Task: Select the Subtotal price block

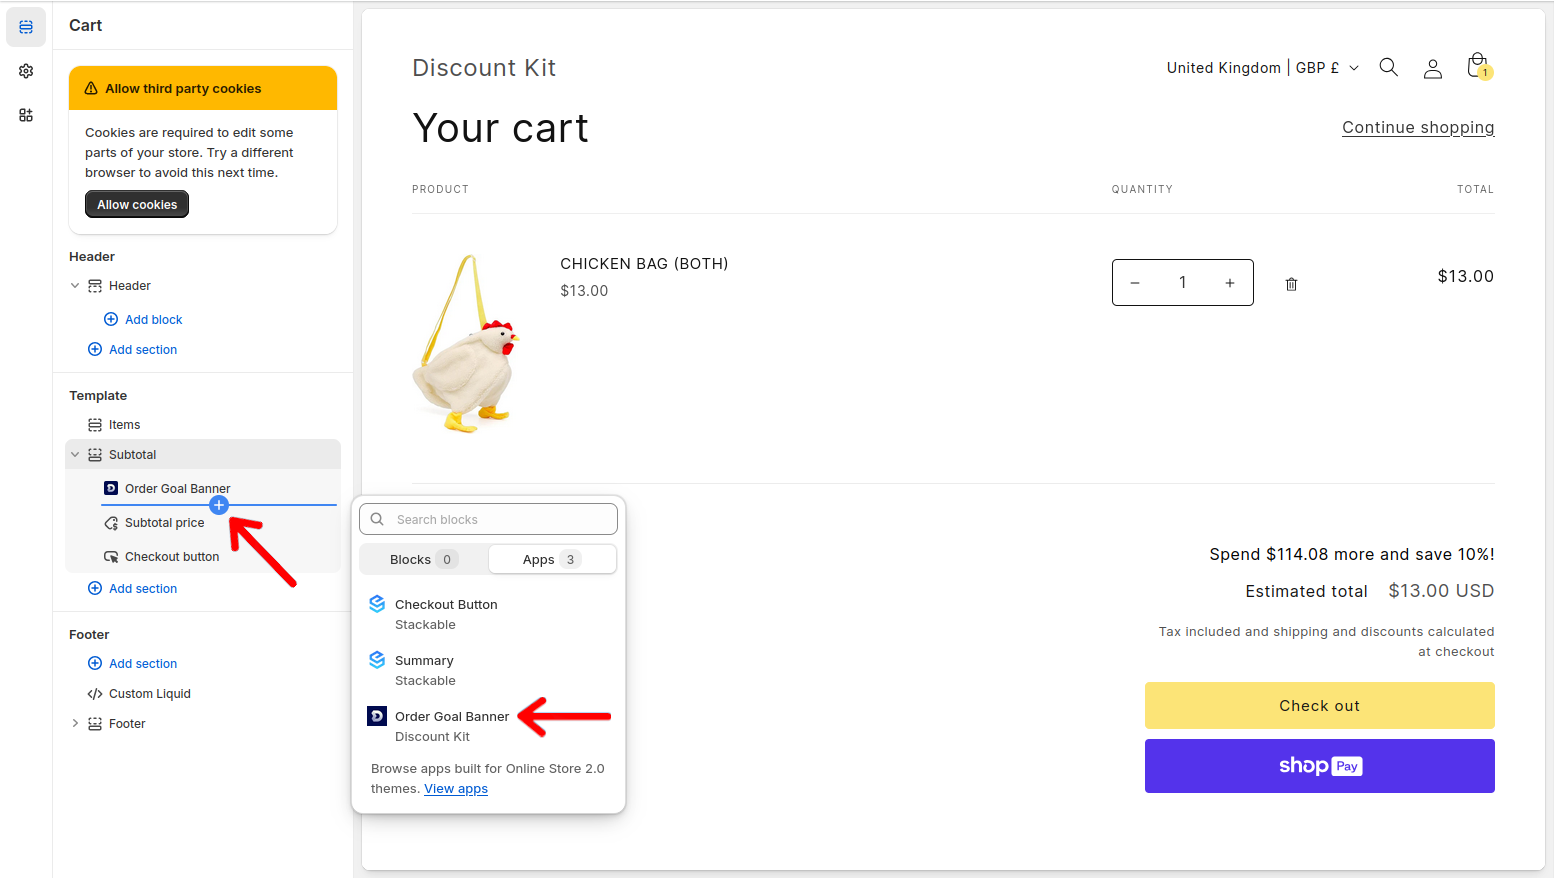Action: coord(165,522)
